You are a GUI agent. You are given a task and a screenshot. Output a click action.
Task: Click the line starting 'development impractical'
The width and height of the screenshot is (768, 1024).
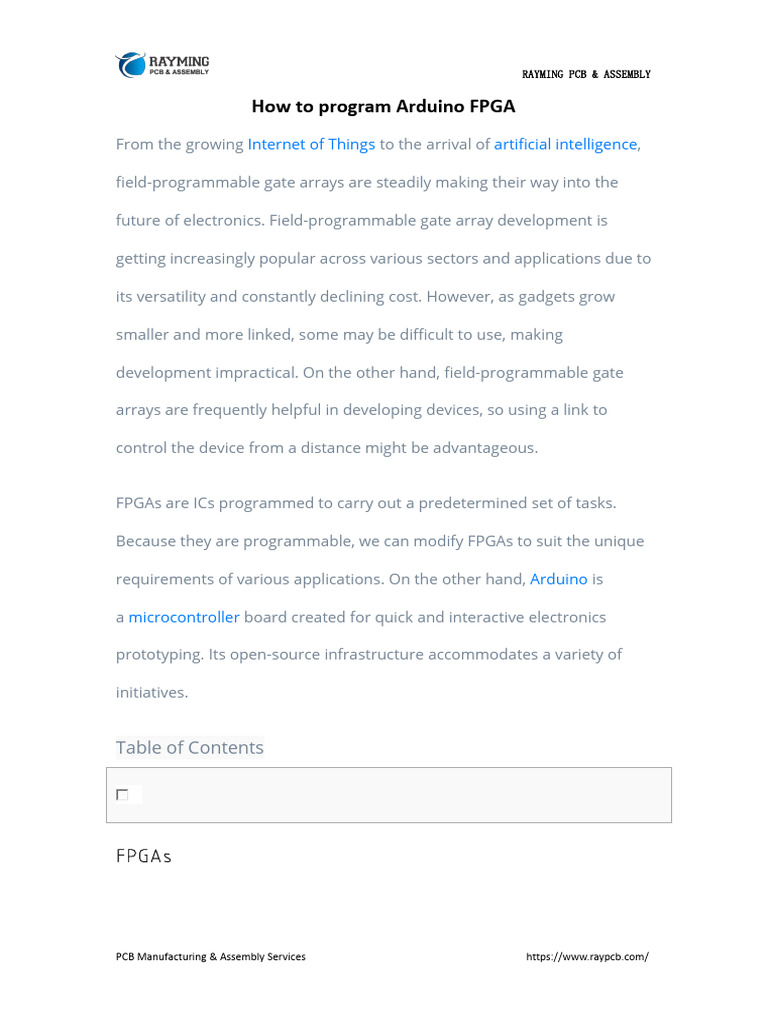pos(369,372)
